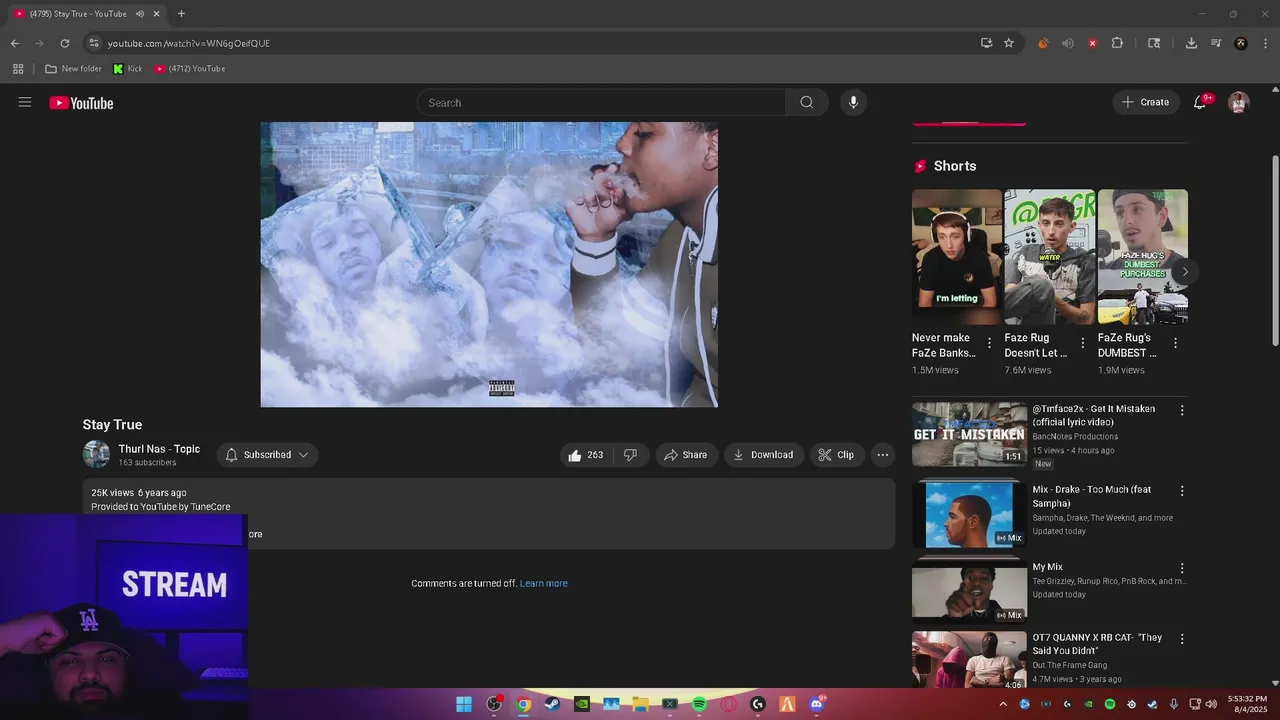Open the Windows Start menu
The height and width of the screenshot is (720, 1280).
pyautogui.click(x=464, y=704)
